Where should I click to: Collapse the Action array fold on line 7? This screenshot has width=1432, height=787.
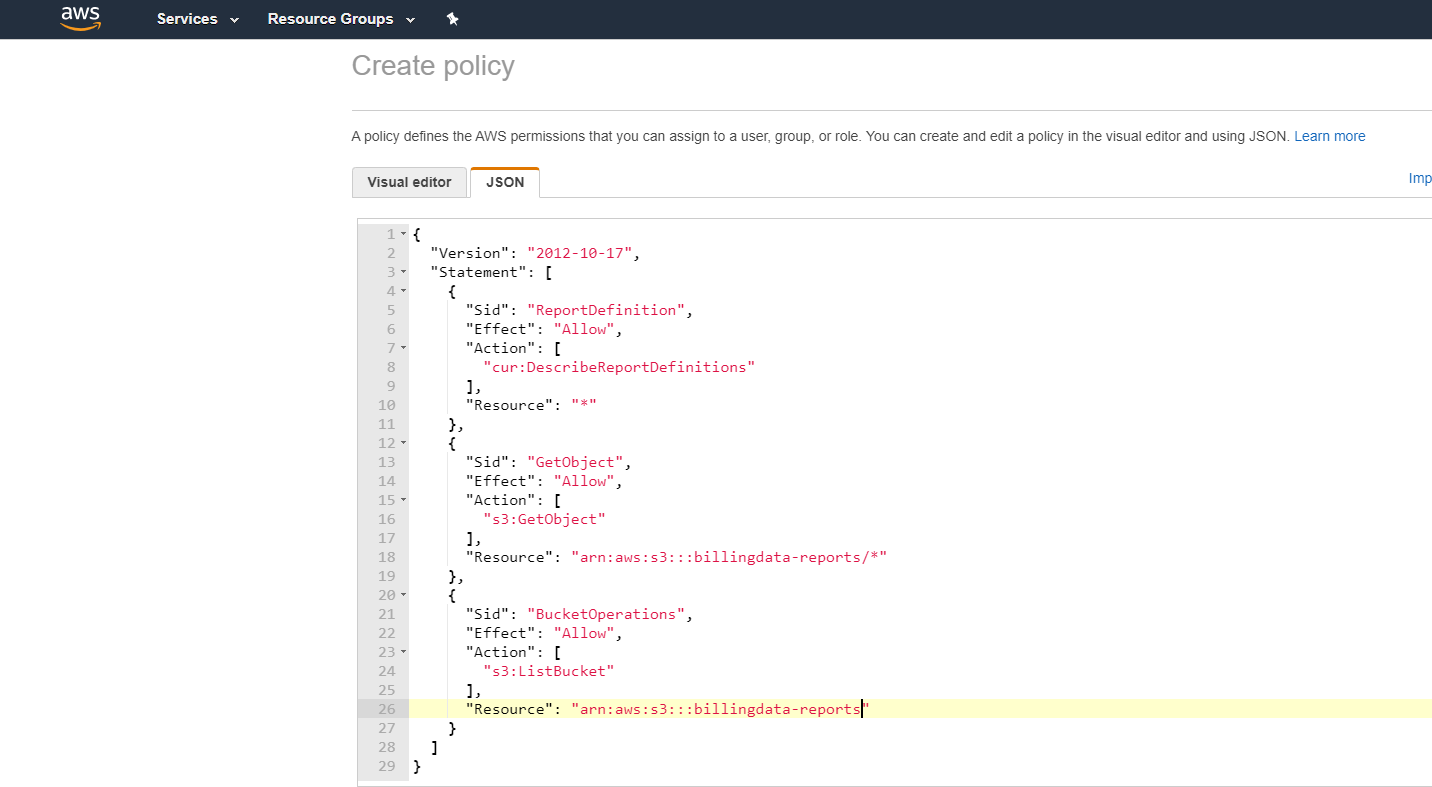tap(403, 348)
